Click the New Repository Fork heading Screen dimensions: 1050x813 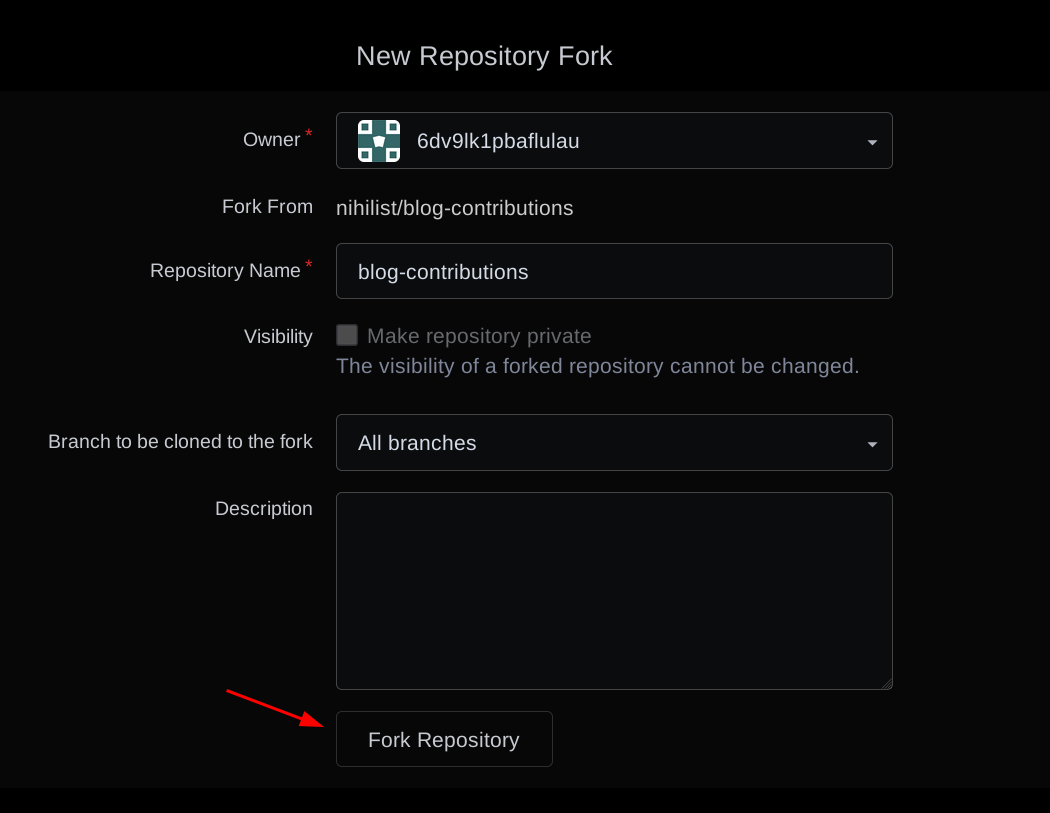[484, 56]
